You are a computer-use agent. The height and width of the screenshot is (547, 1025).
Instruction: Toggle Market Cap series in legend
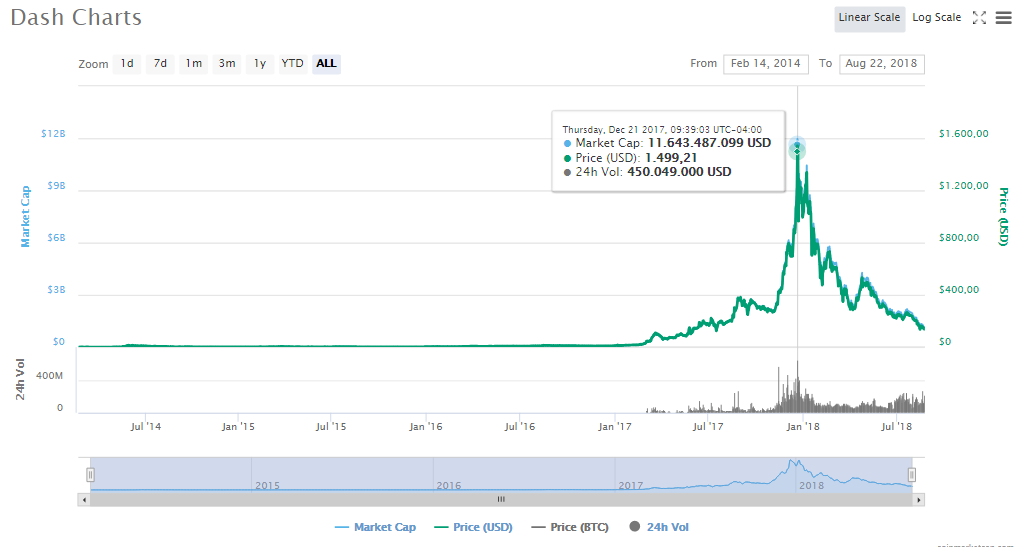(375, 527)
